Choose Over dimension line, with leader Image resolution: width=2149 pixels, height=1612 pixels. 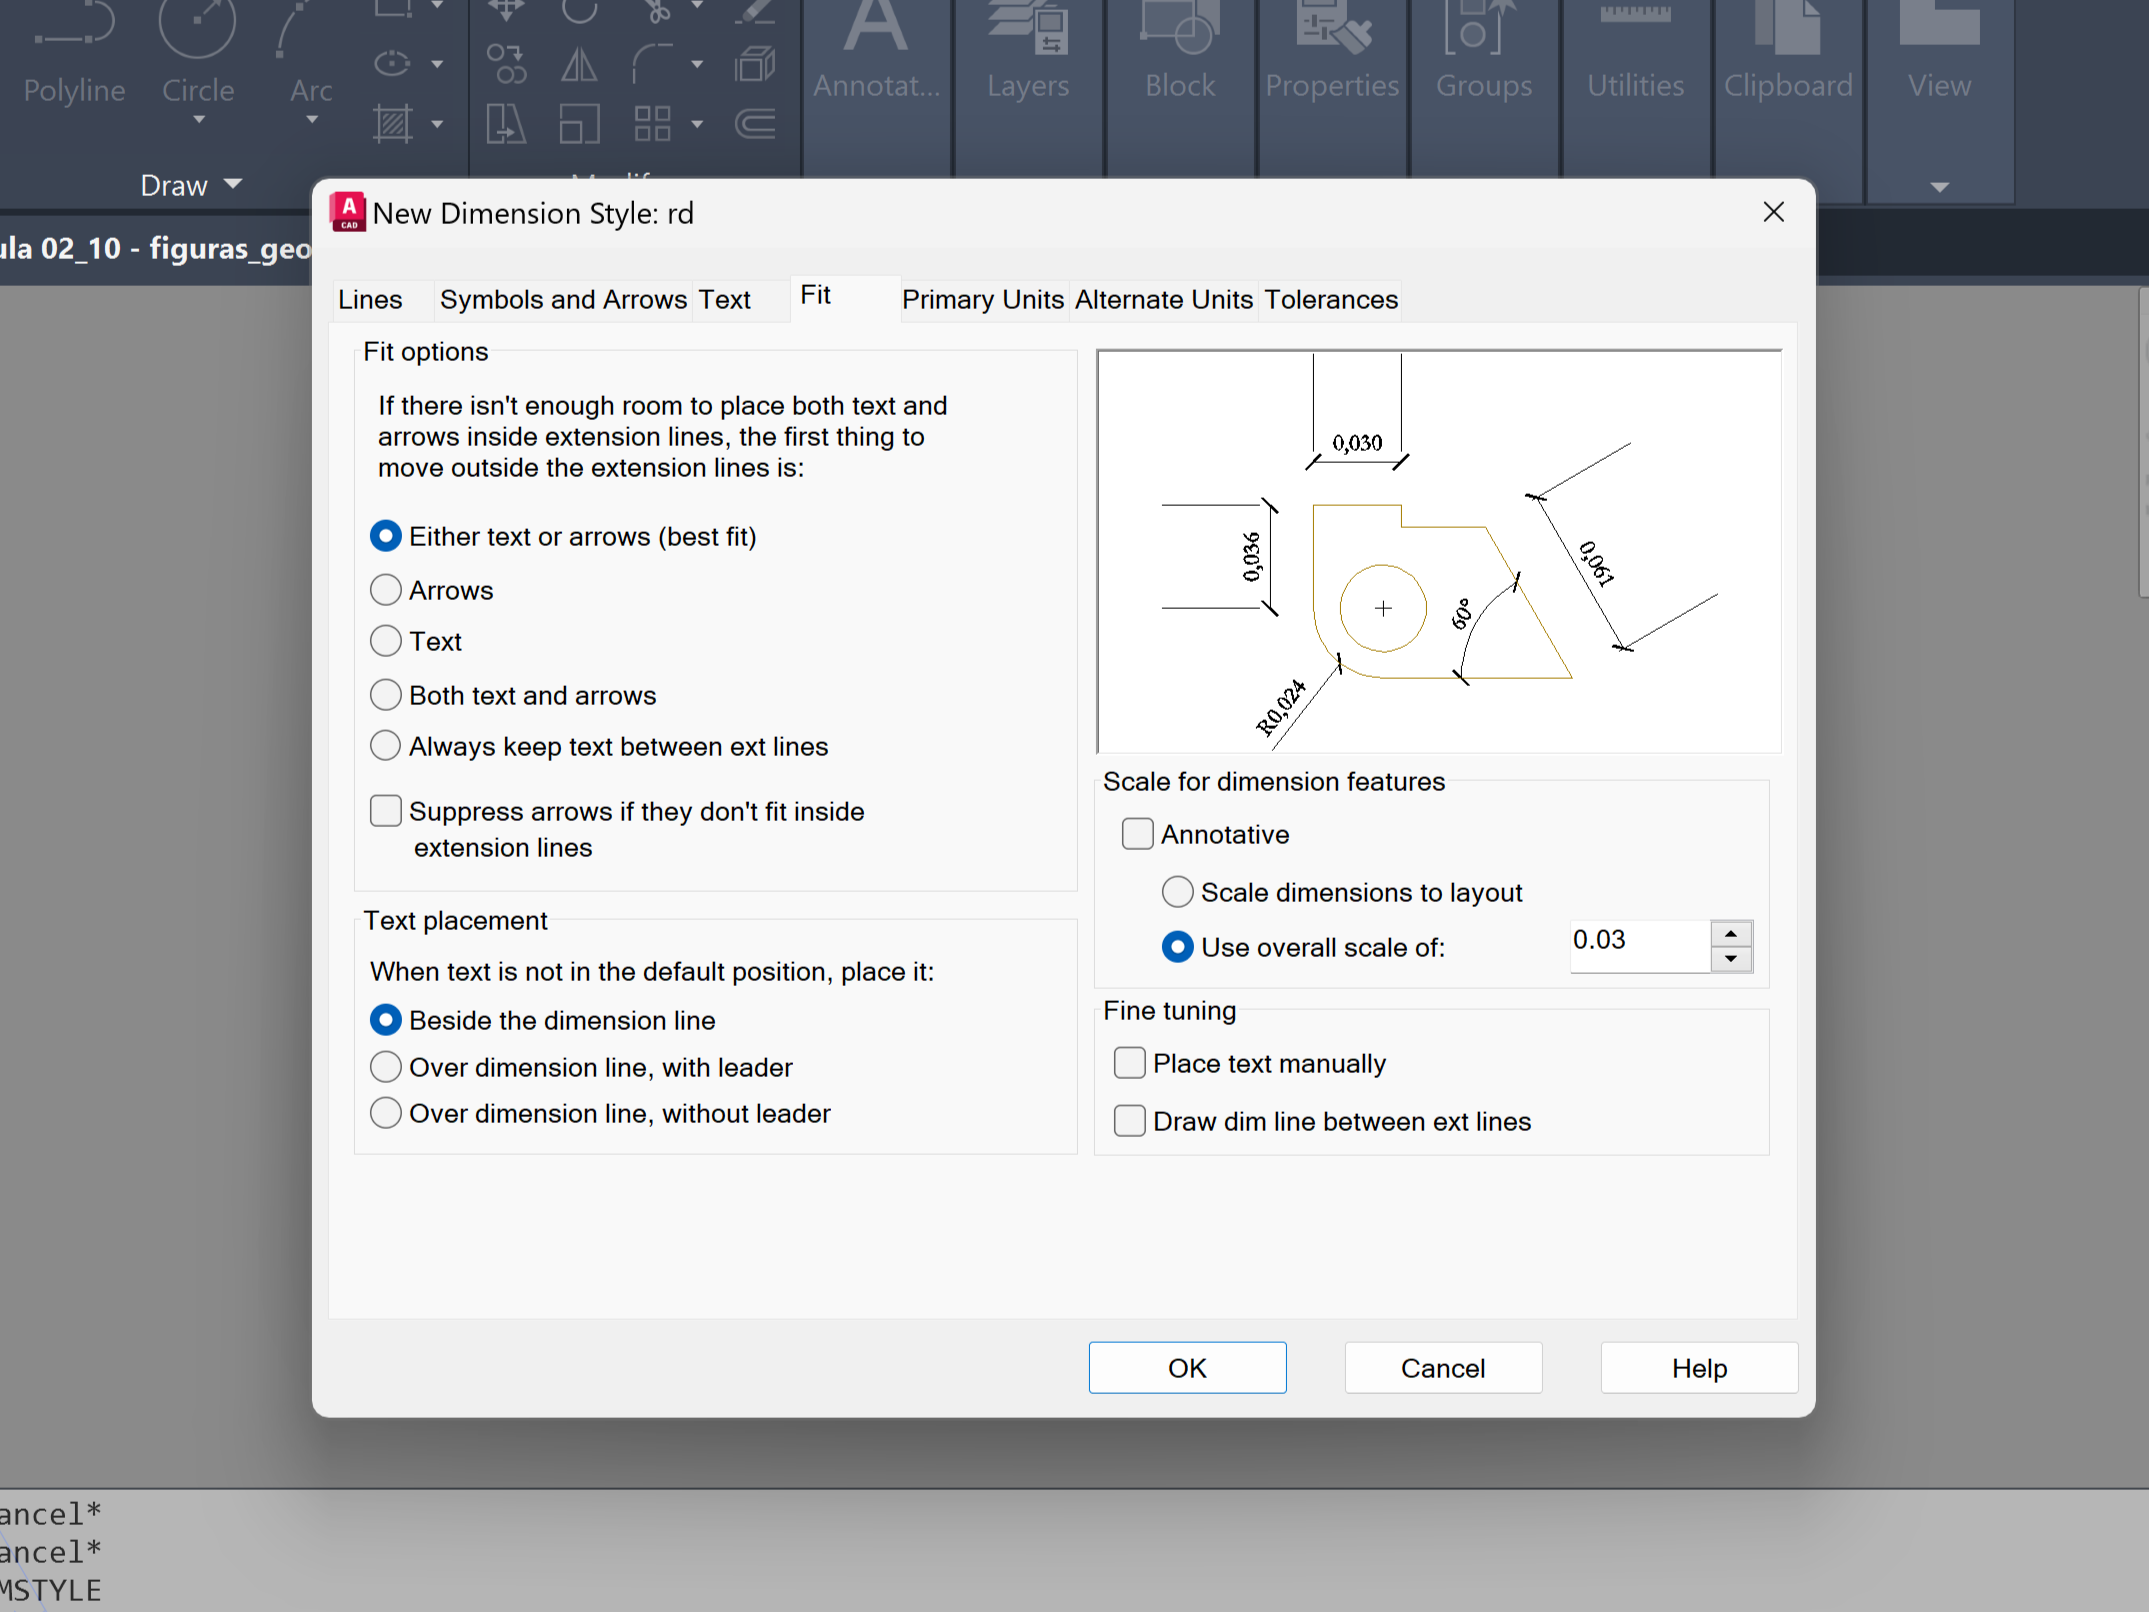386,1067
